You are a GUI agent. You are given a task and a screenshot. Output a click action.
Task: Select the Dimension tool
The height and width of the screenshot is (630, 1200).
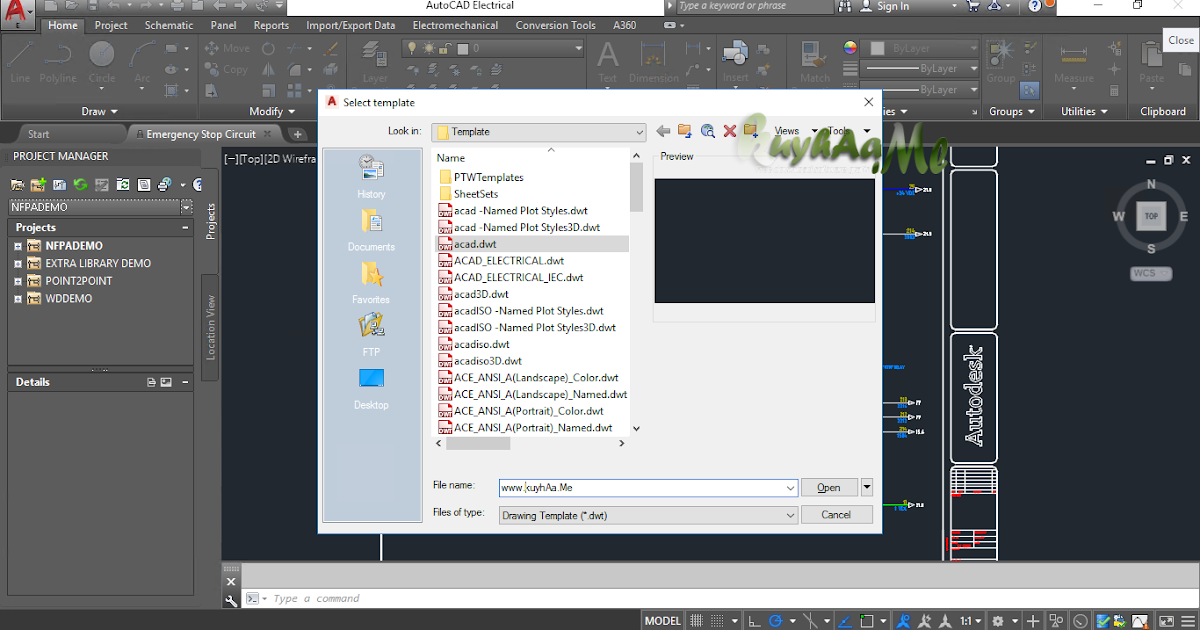[x=654, y=61]
